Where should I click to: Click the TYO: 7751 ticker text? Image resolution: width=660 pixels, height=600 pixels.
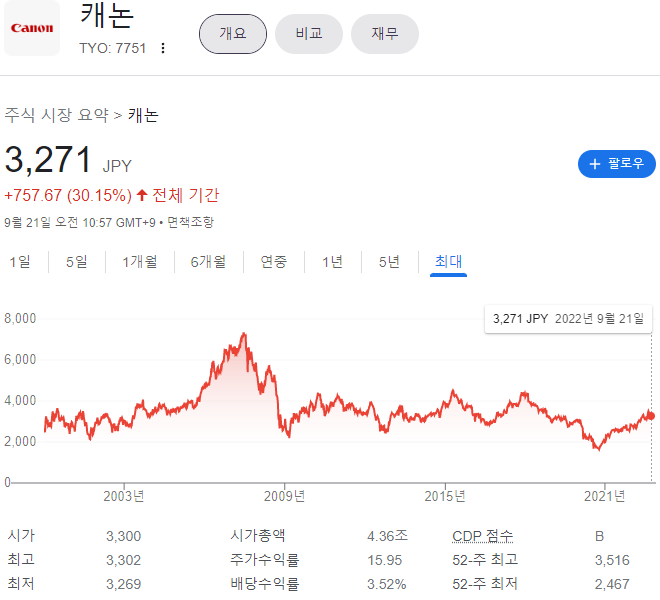[112, 48]
